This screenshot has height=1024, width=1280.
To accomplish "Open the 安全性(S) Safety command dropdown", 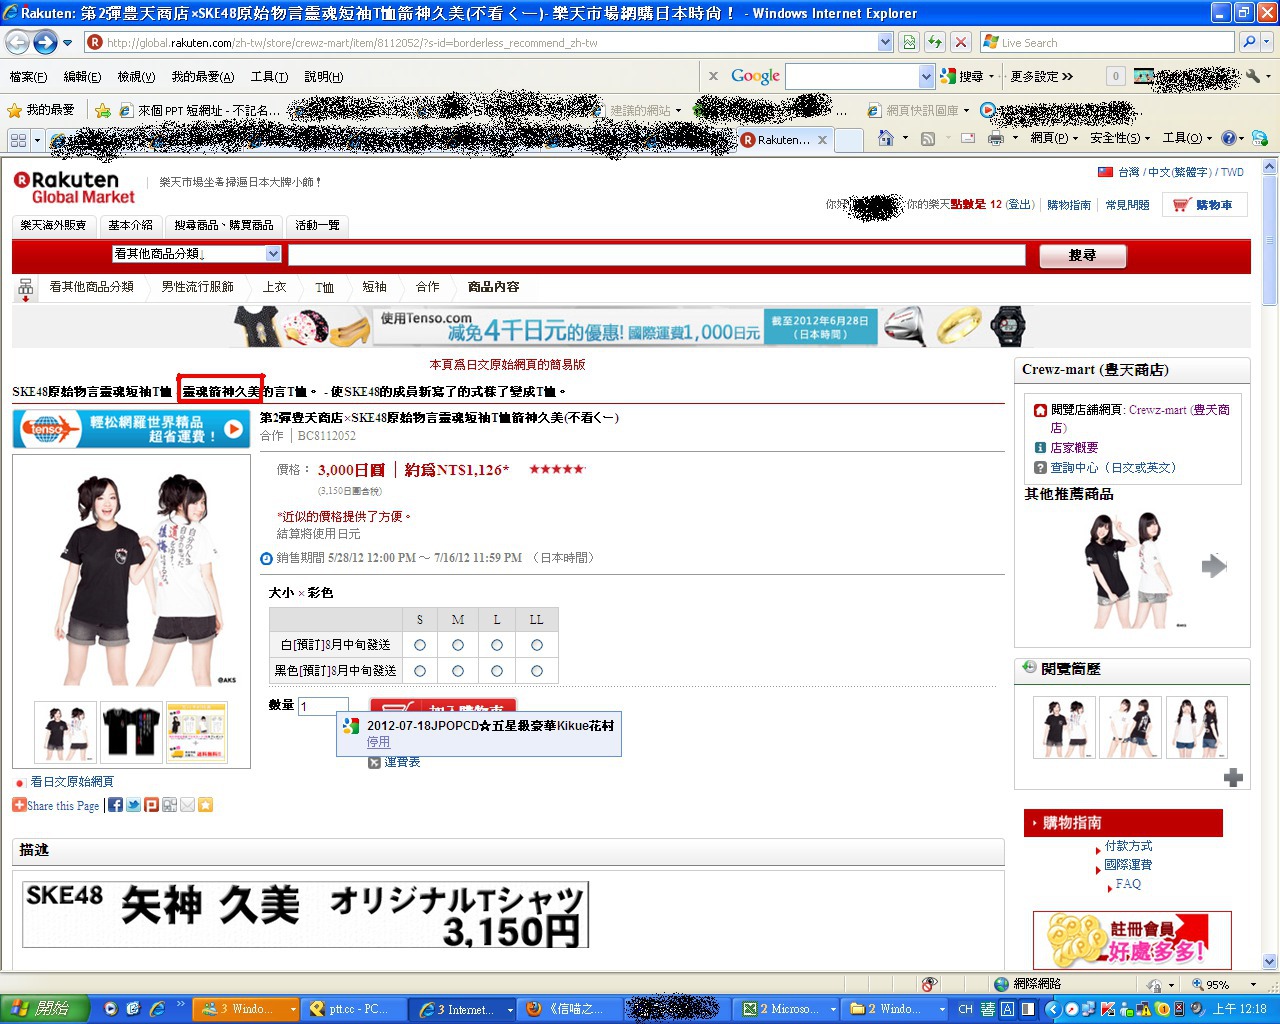I will pos(1120,138).
